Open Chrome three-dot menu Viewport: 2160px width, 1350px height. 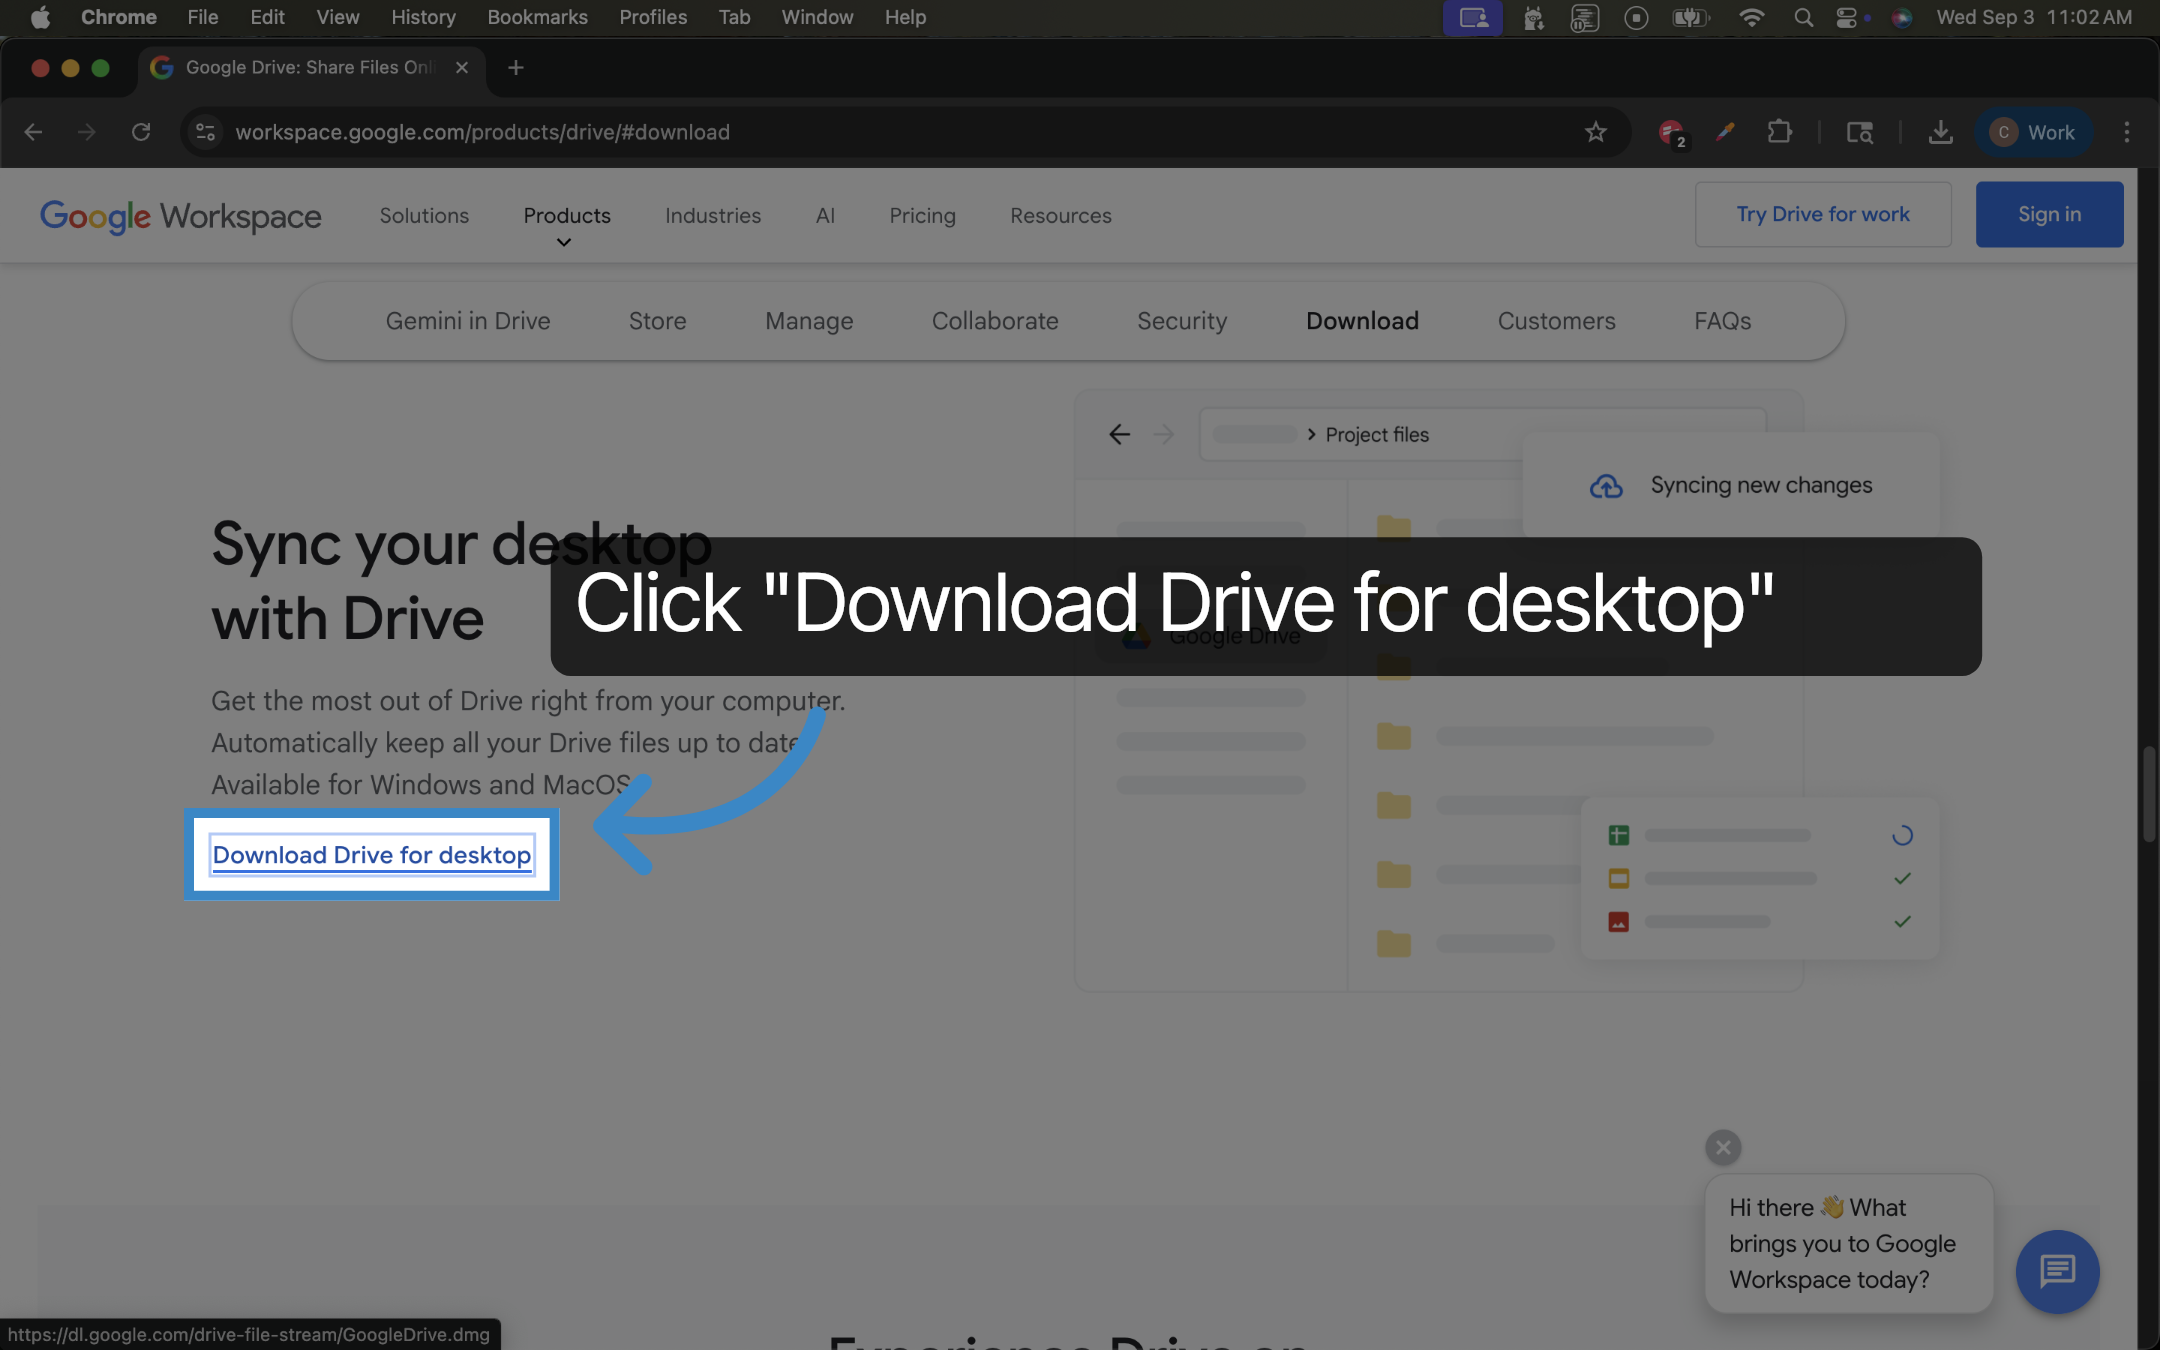coord(2127,132)
